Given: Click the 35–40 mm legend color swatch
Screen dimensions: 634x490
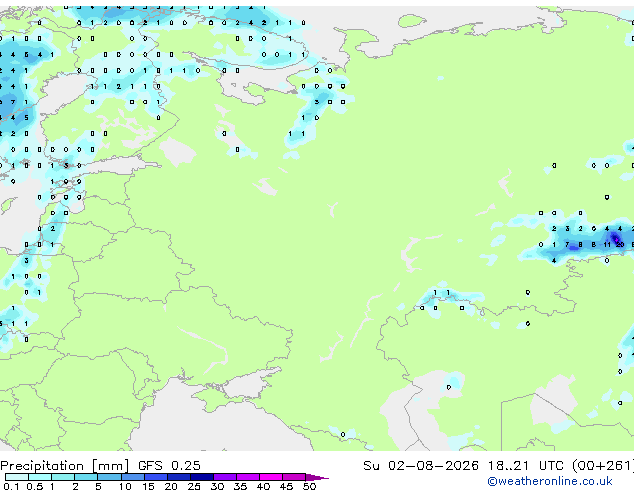Looking at the screenshot, I should click(x=247, y=477).
